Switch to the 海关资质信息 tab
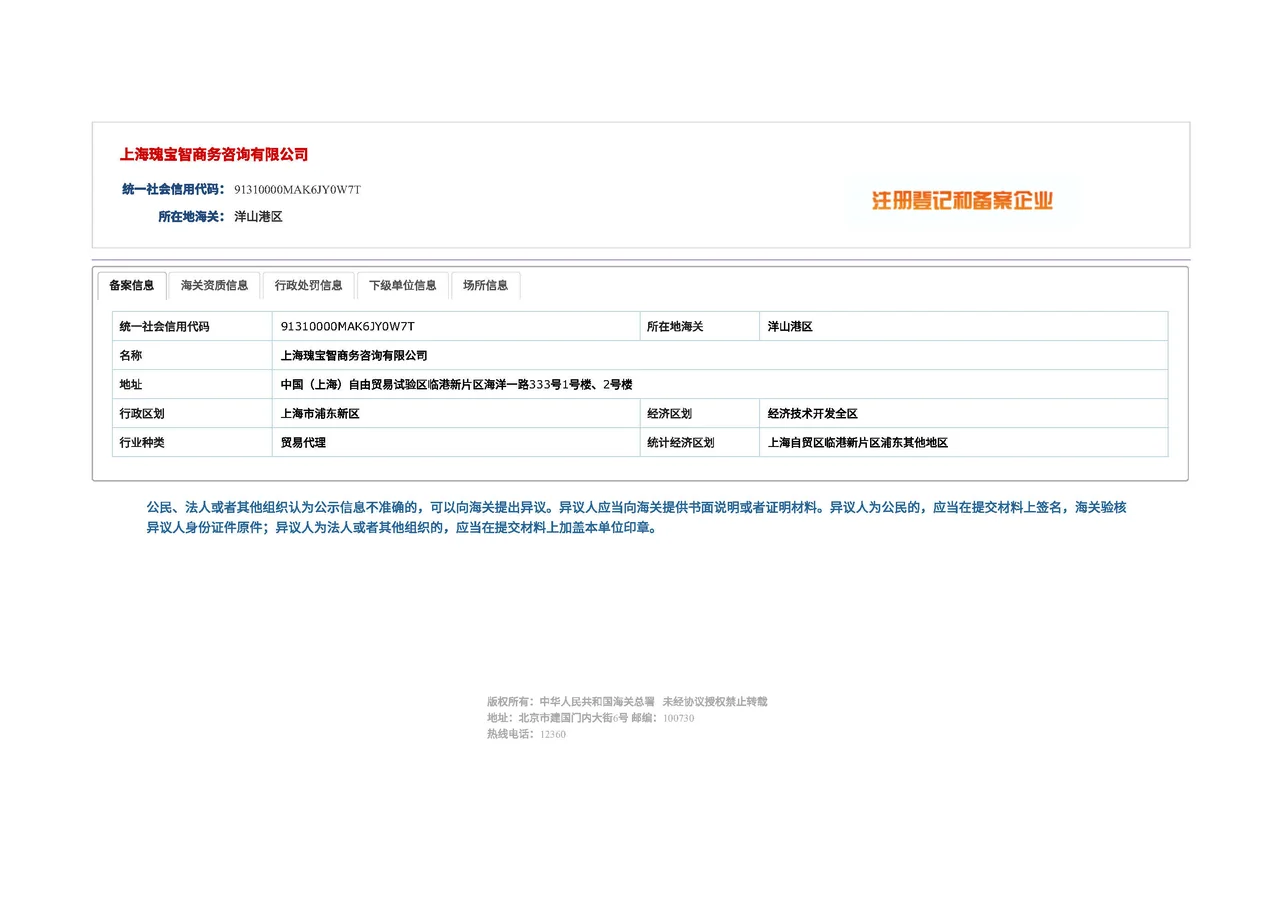Screen dimensions: 1280x905 214,286
